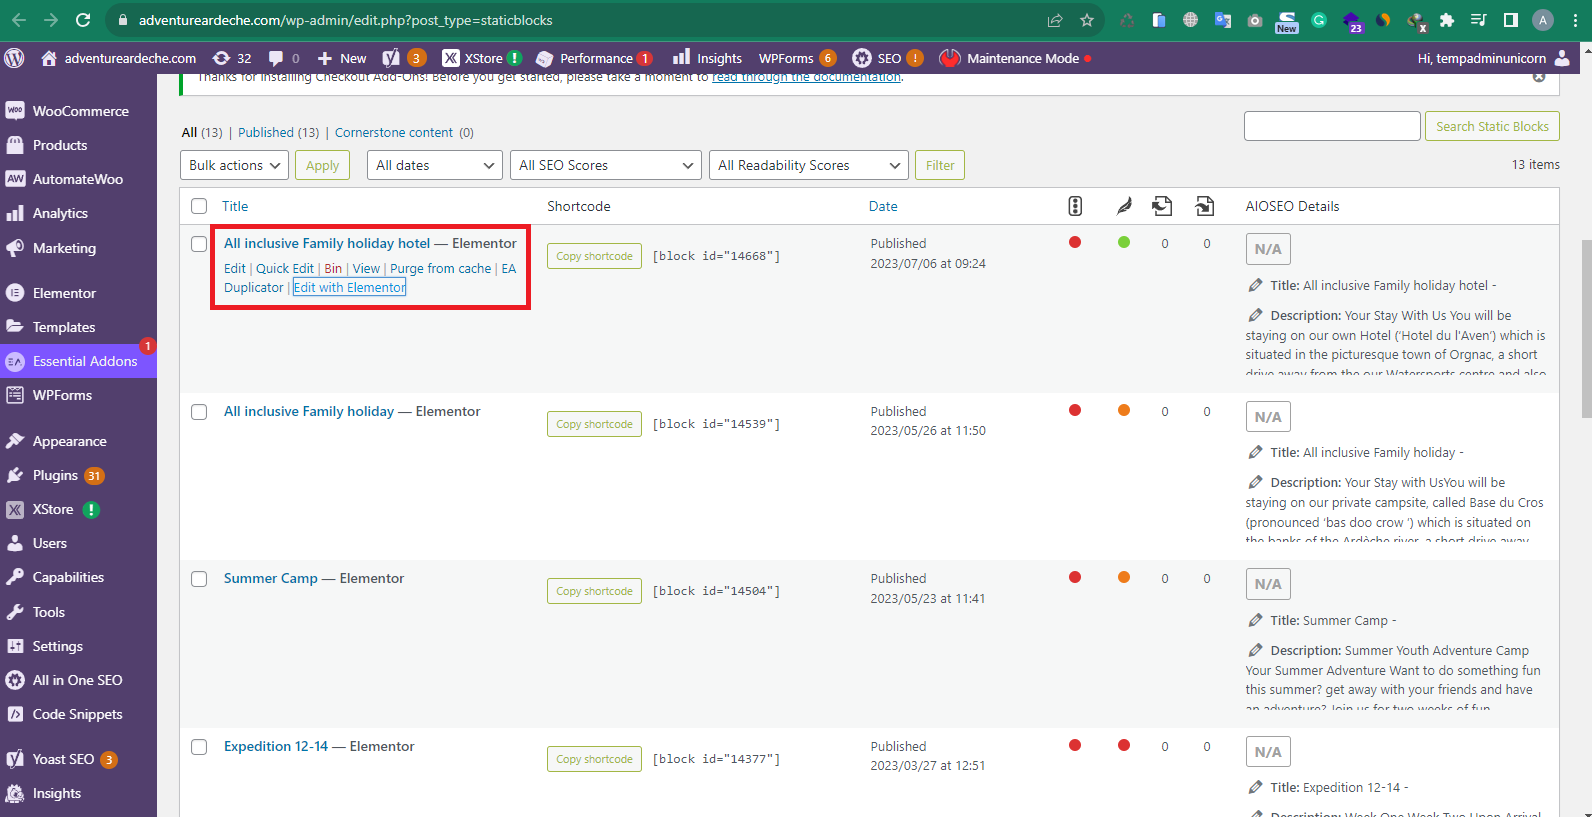Screen dimensions: 1592x817
Task: Open the Summer Camp title link
Action: pos(271,578)
